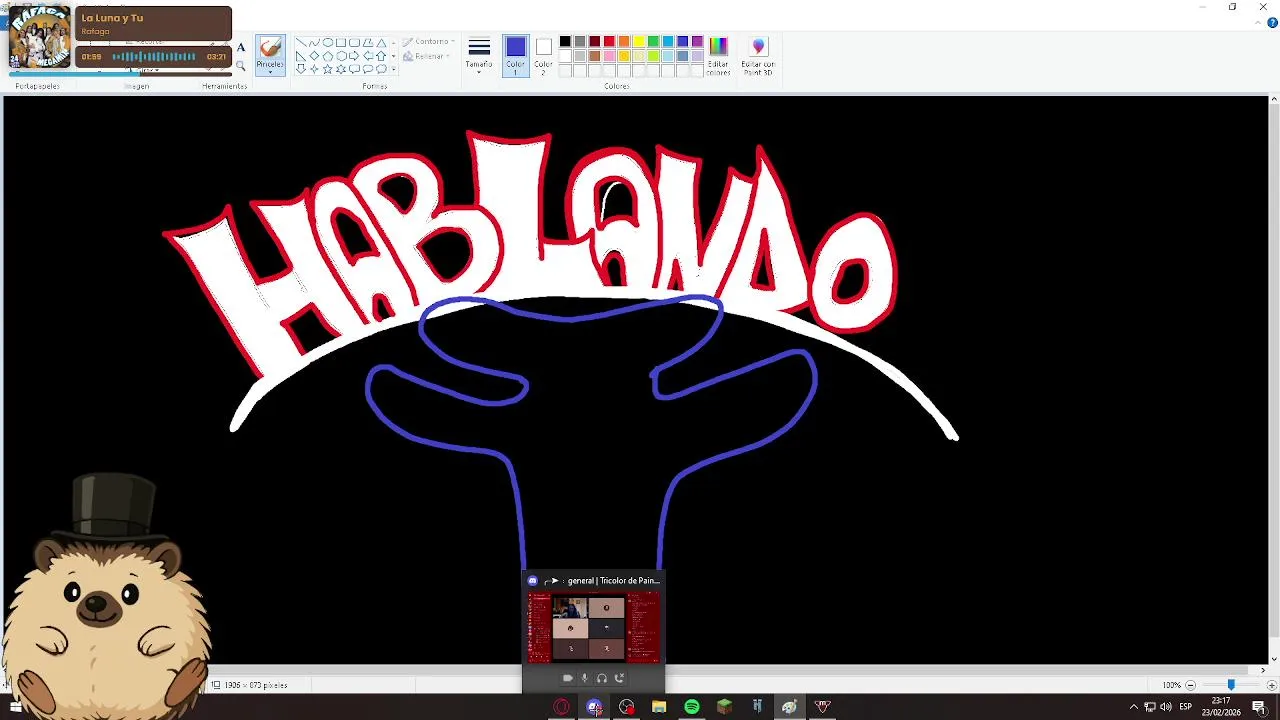Switch the ESP input language
Viewport: 1280px width, 720px height.
point(1186,707)
